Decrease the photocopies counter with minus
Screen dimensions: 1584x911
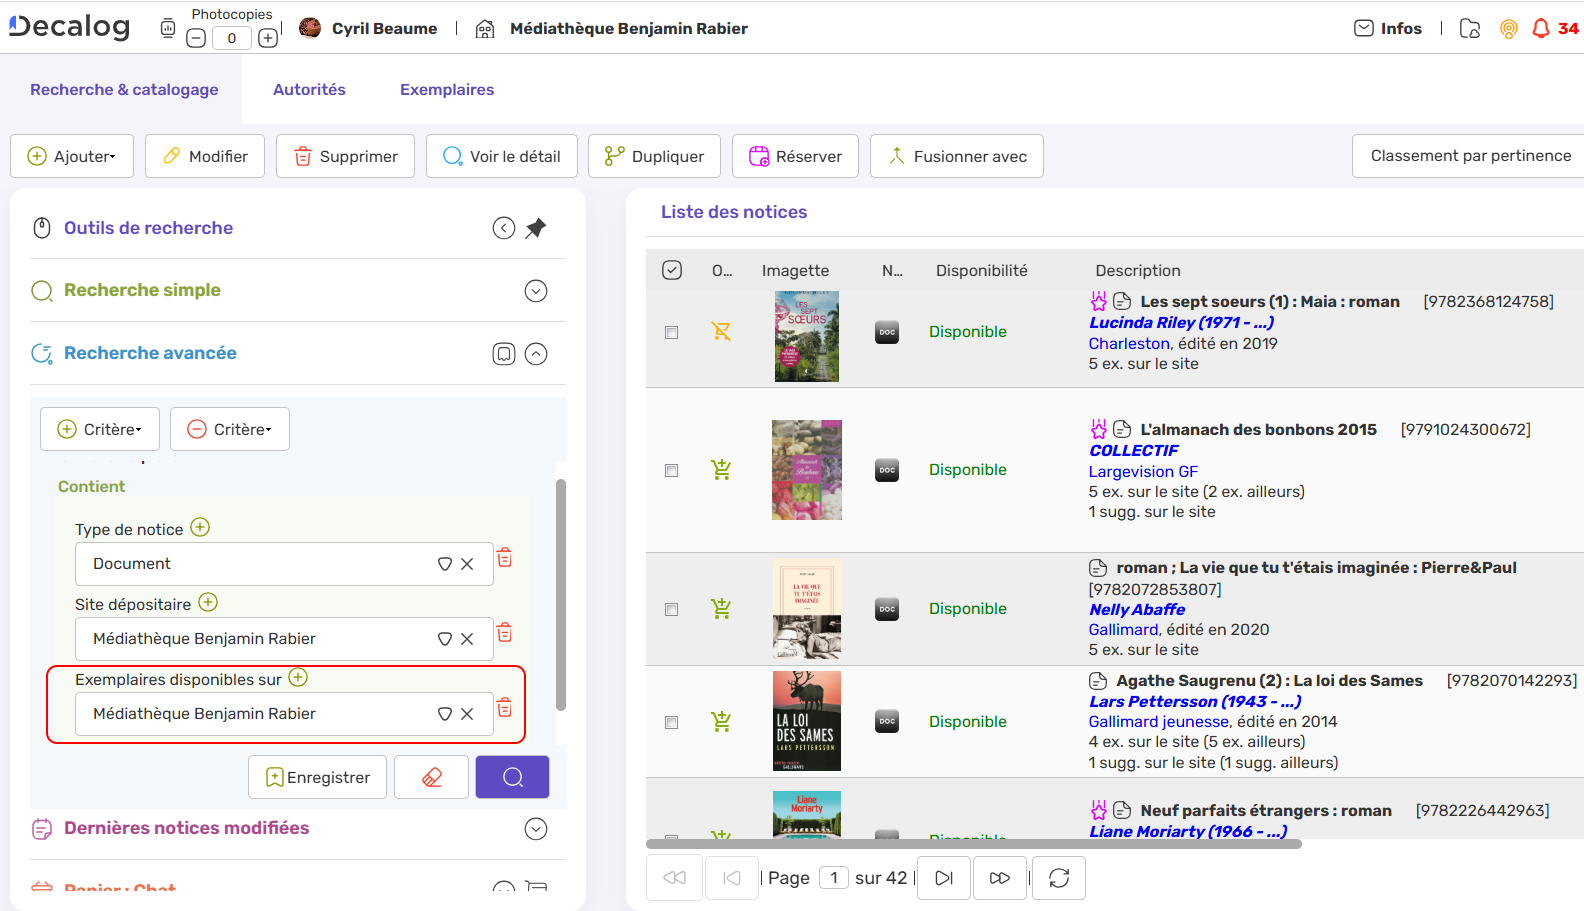(x=196, y=38)
